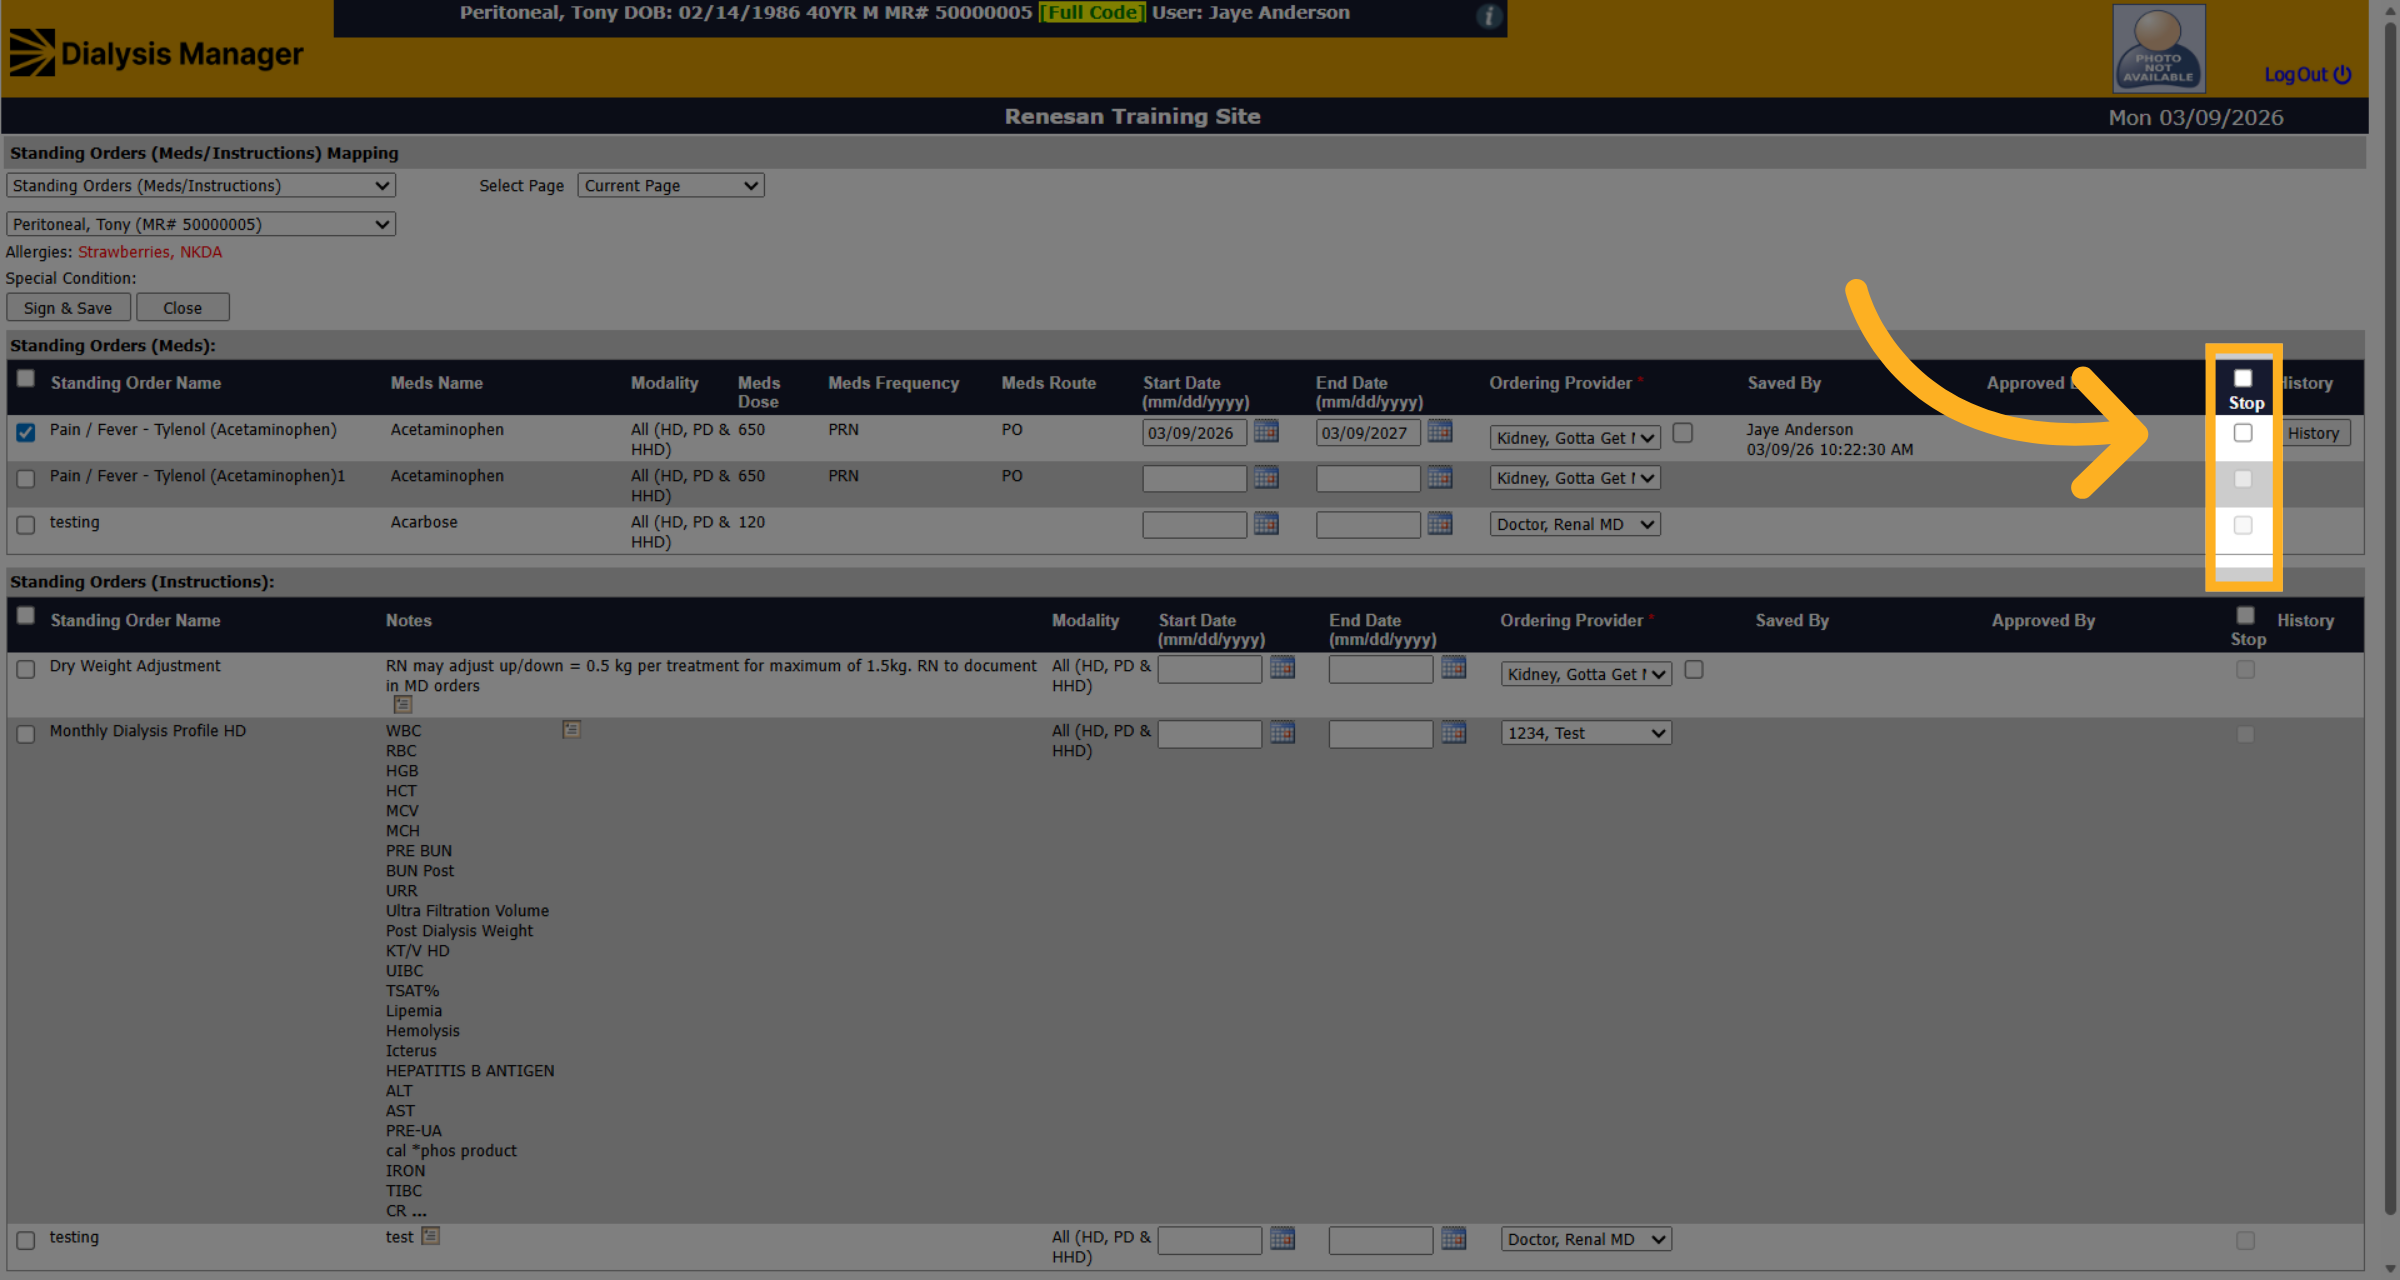This screenshot has height=1280, width=2400.
Task: Open the 1234, Test provider dropdown
Action: (1586, 733)
